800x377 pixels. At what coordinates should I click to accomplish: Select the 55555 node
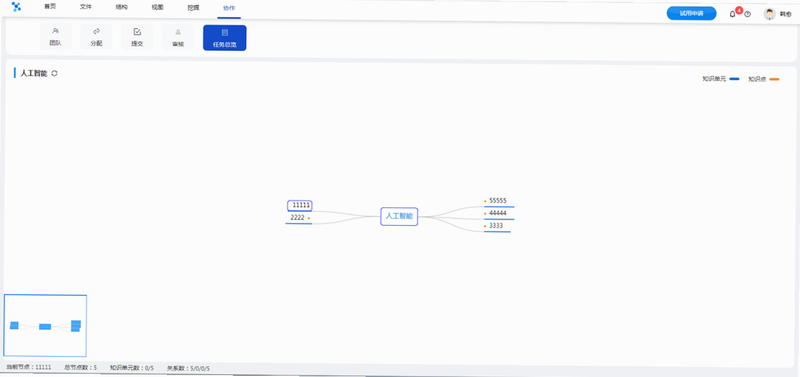[x=498, y=201]
